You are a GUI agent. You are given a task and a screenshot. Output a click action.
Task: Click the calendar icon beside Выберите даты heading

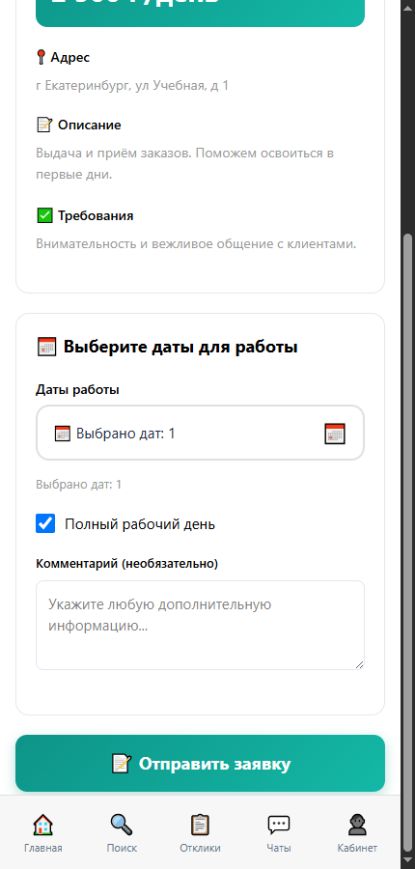coord(47,347)
